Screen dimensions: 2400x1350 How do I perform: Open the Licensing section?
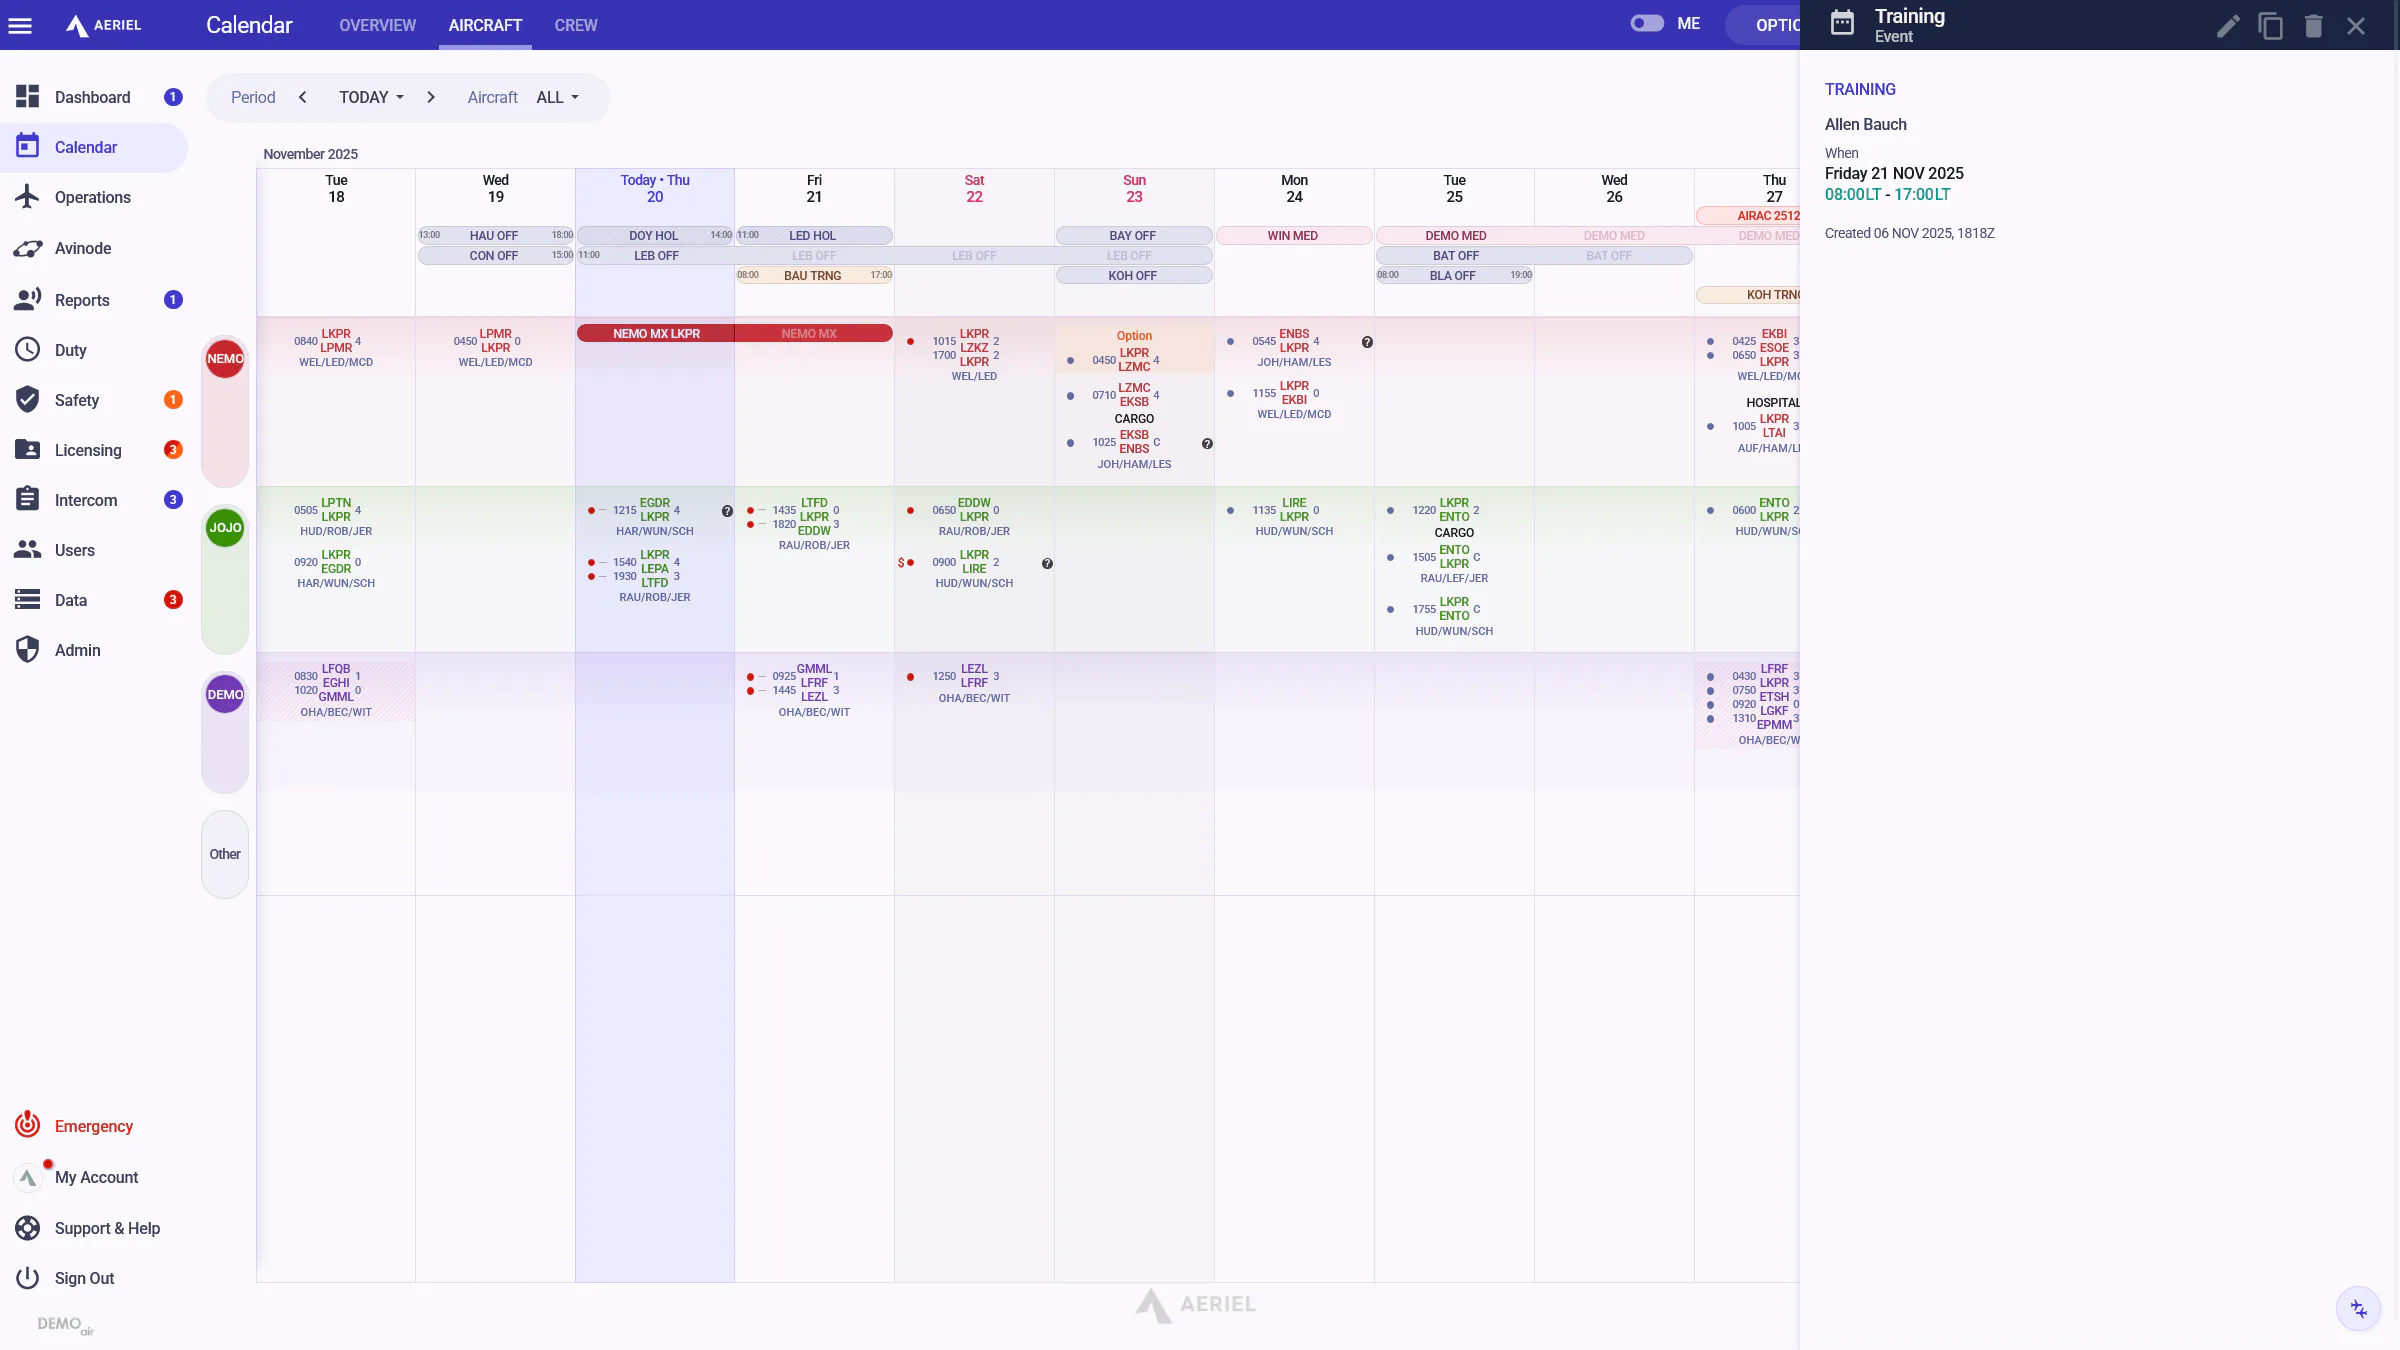88,450
